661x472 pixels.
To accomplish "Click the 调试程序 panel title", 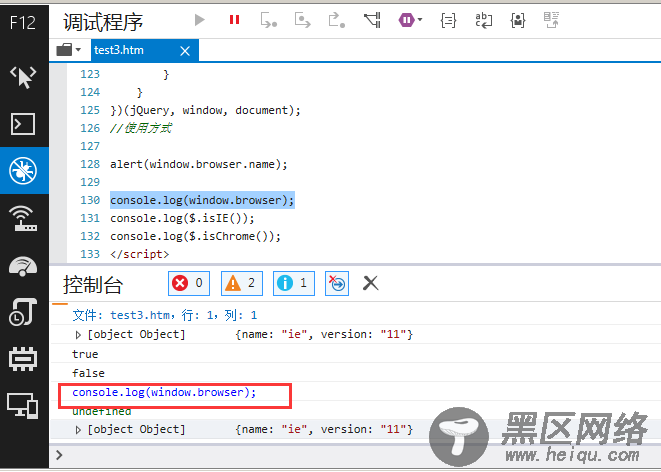I will click(103, 22).
